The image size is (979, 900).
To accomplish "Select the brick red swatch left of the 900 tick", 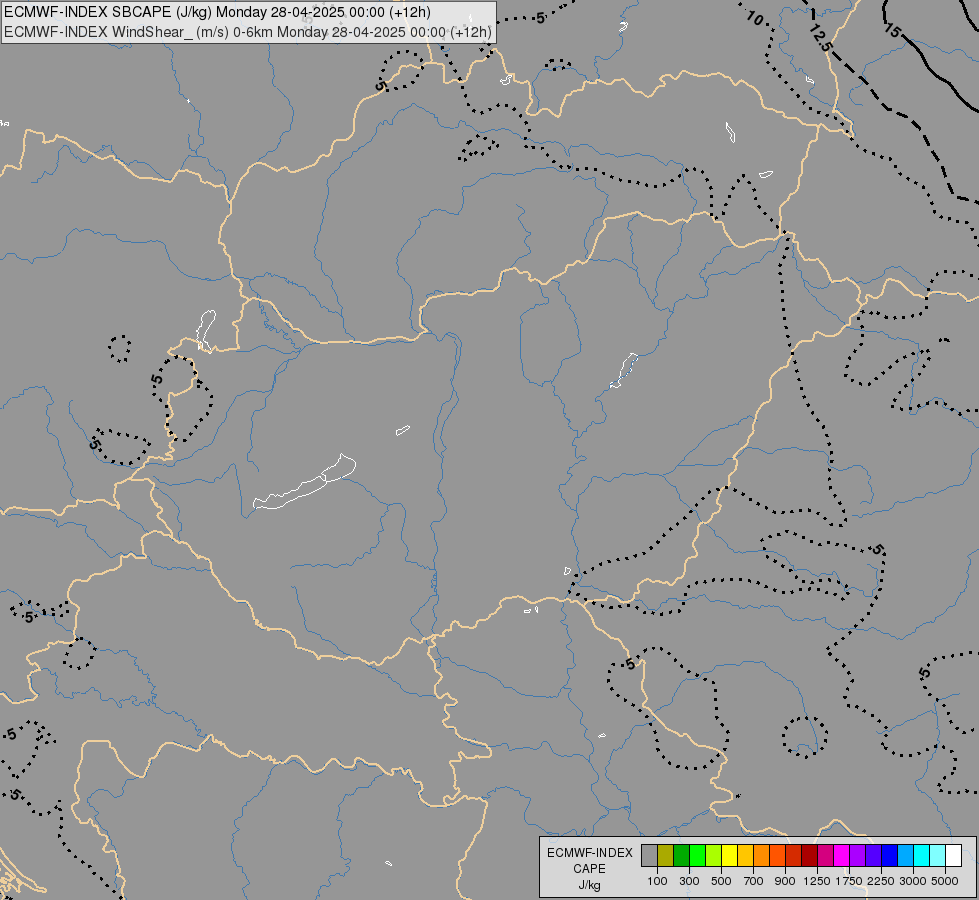I will [x=794, y=856].
